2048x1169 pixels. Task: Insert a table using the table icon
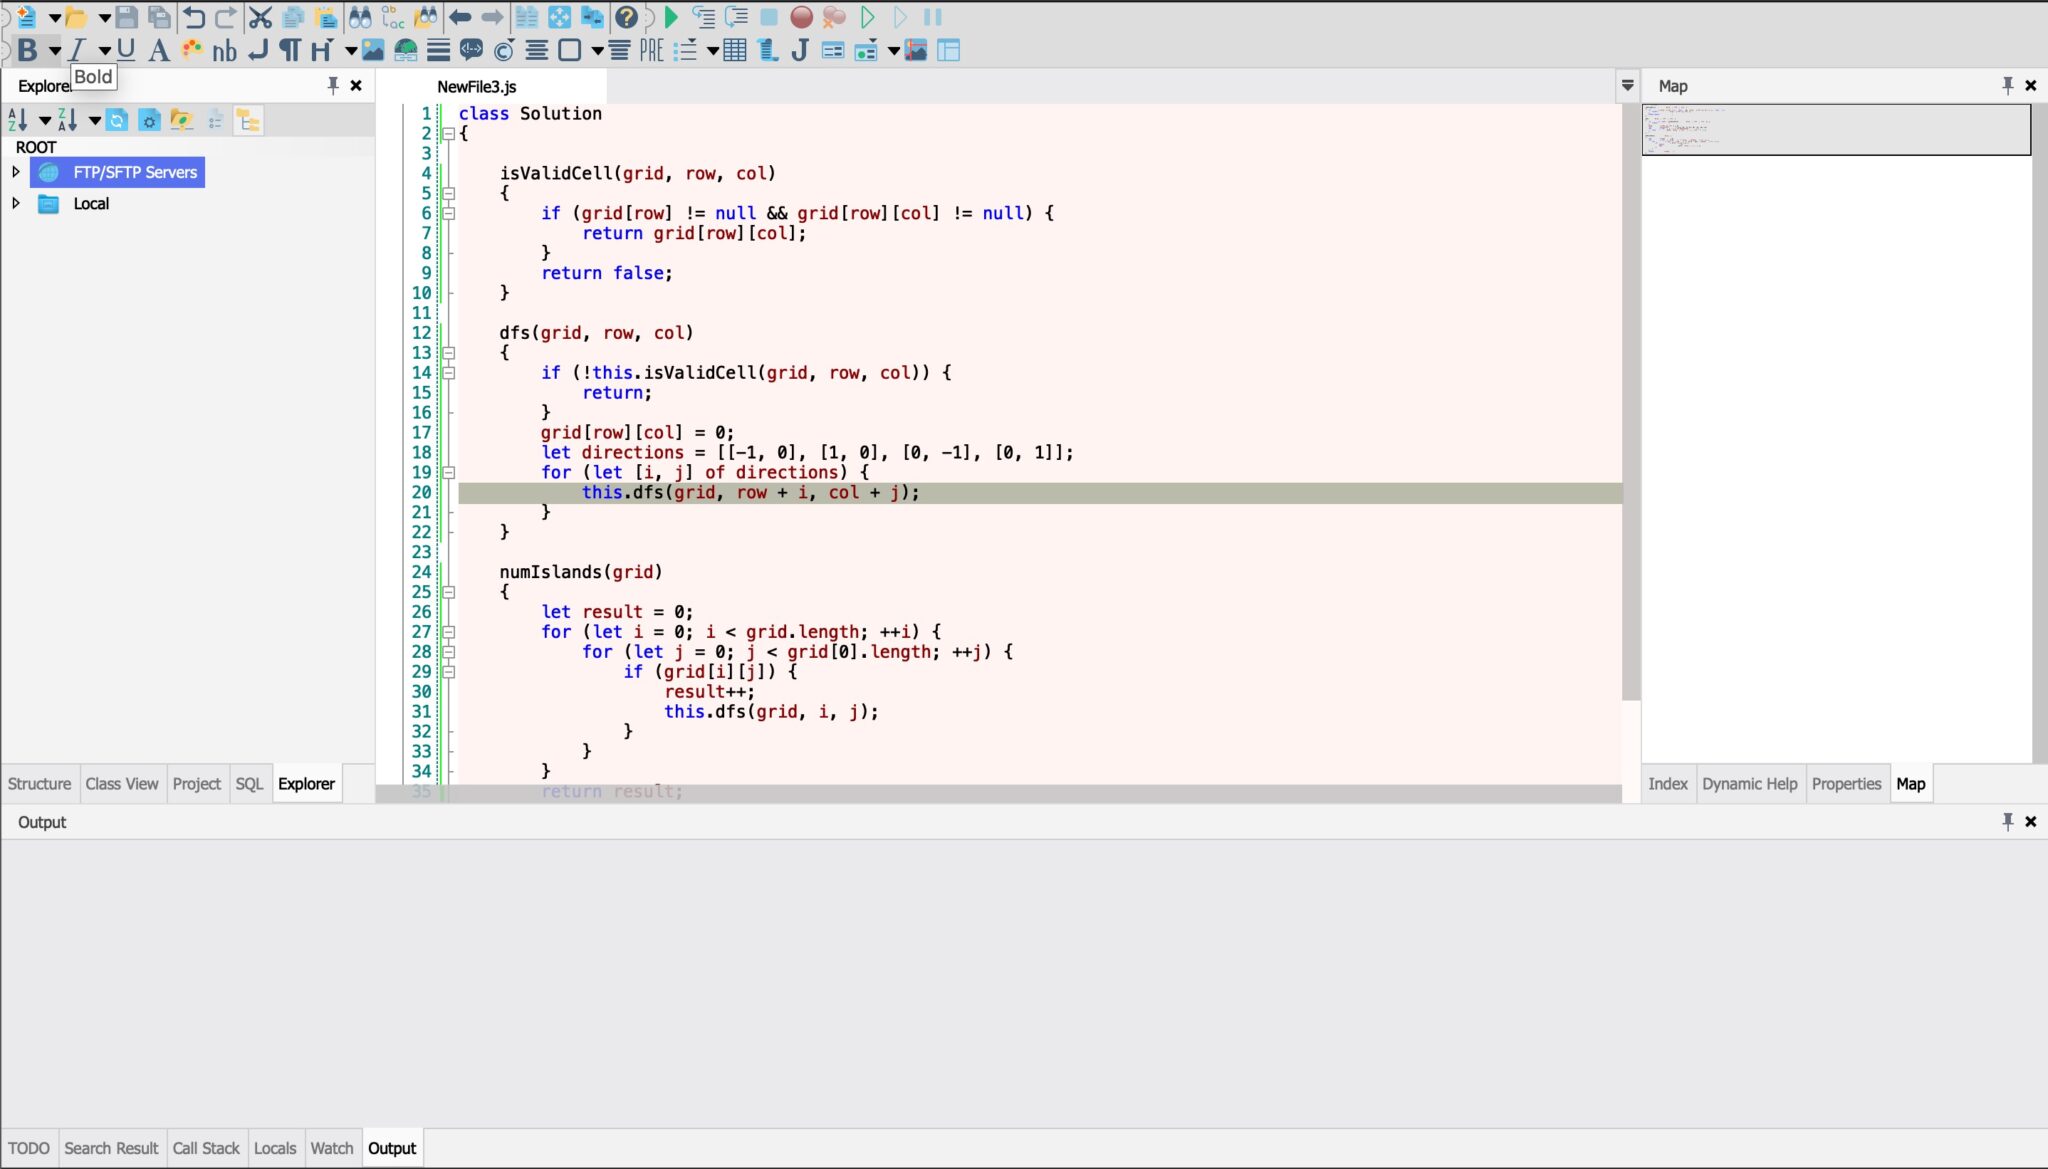(733, 49)
